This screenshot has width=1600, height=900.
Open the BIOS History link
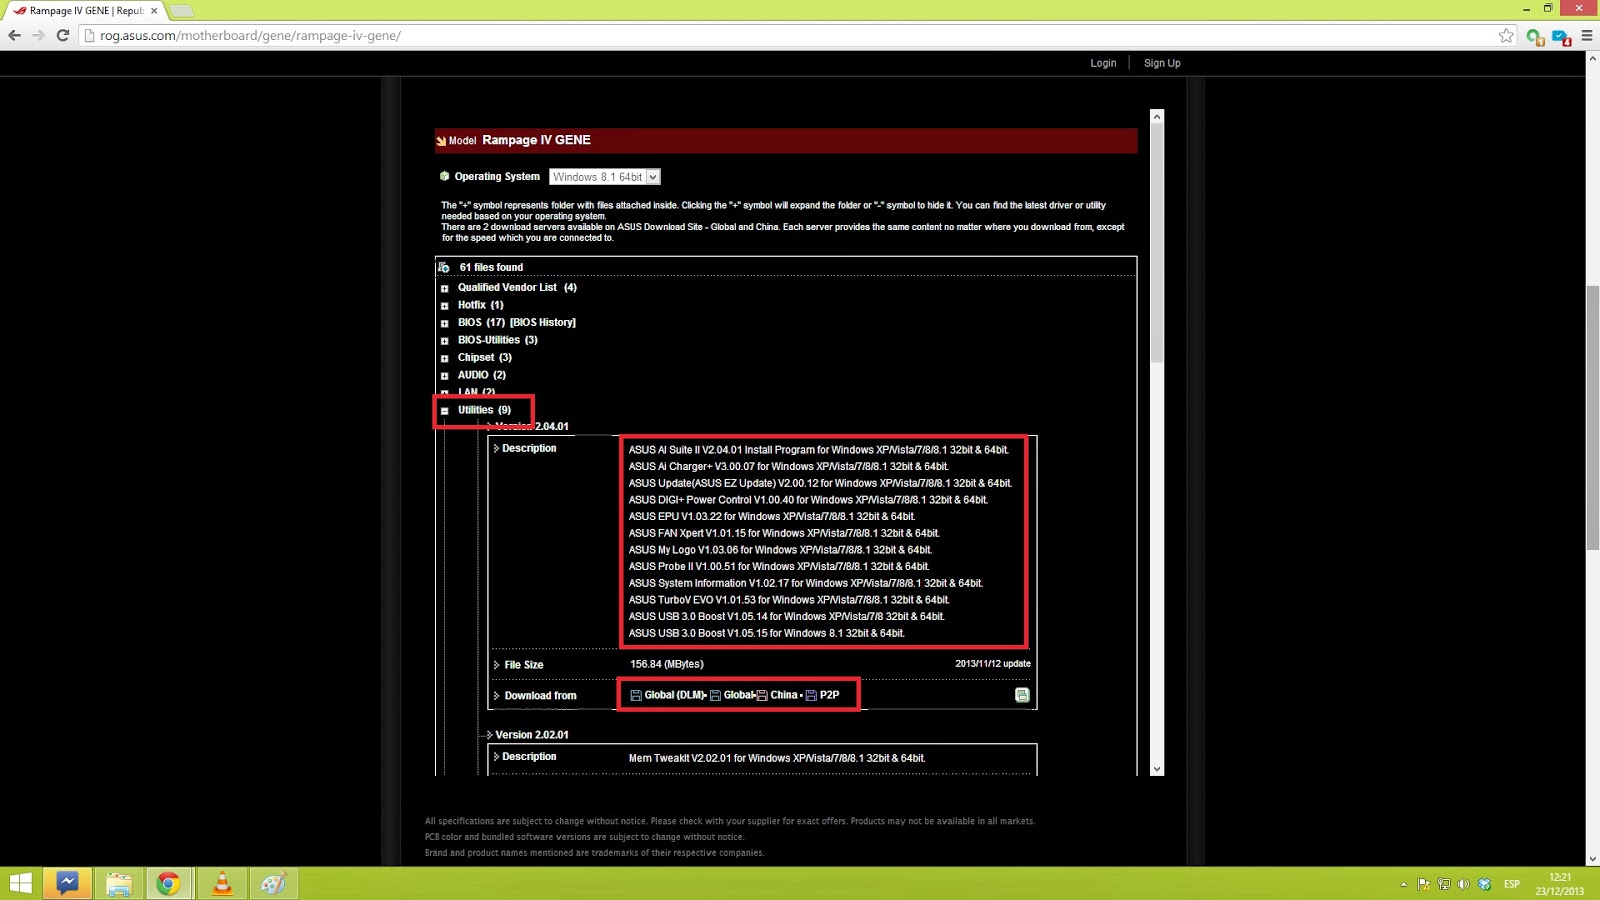click(x=543, y=322)
